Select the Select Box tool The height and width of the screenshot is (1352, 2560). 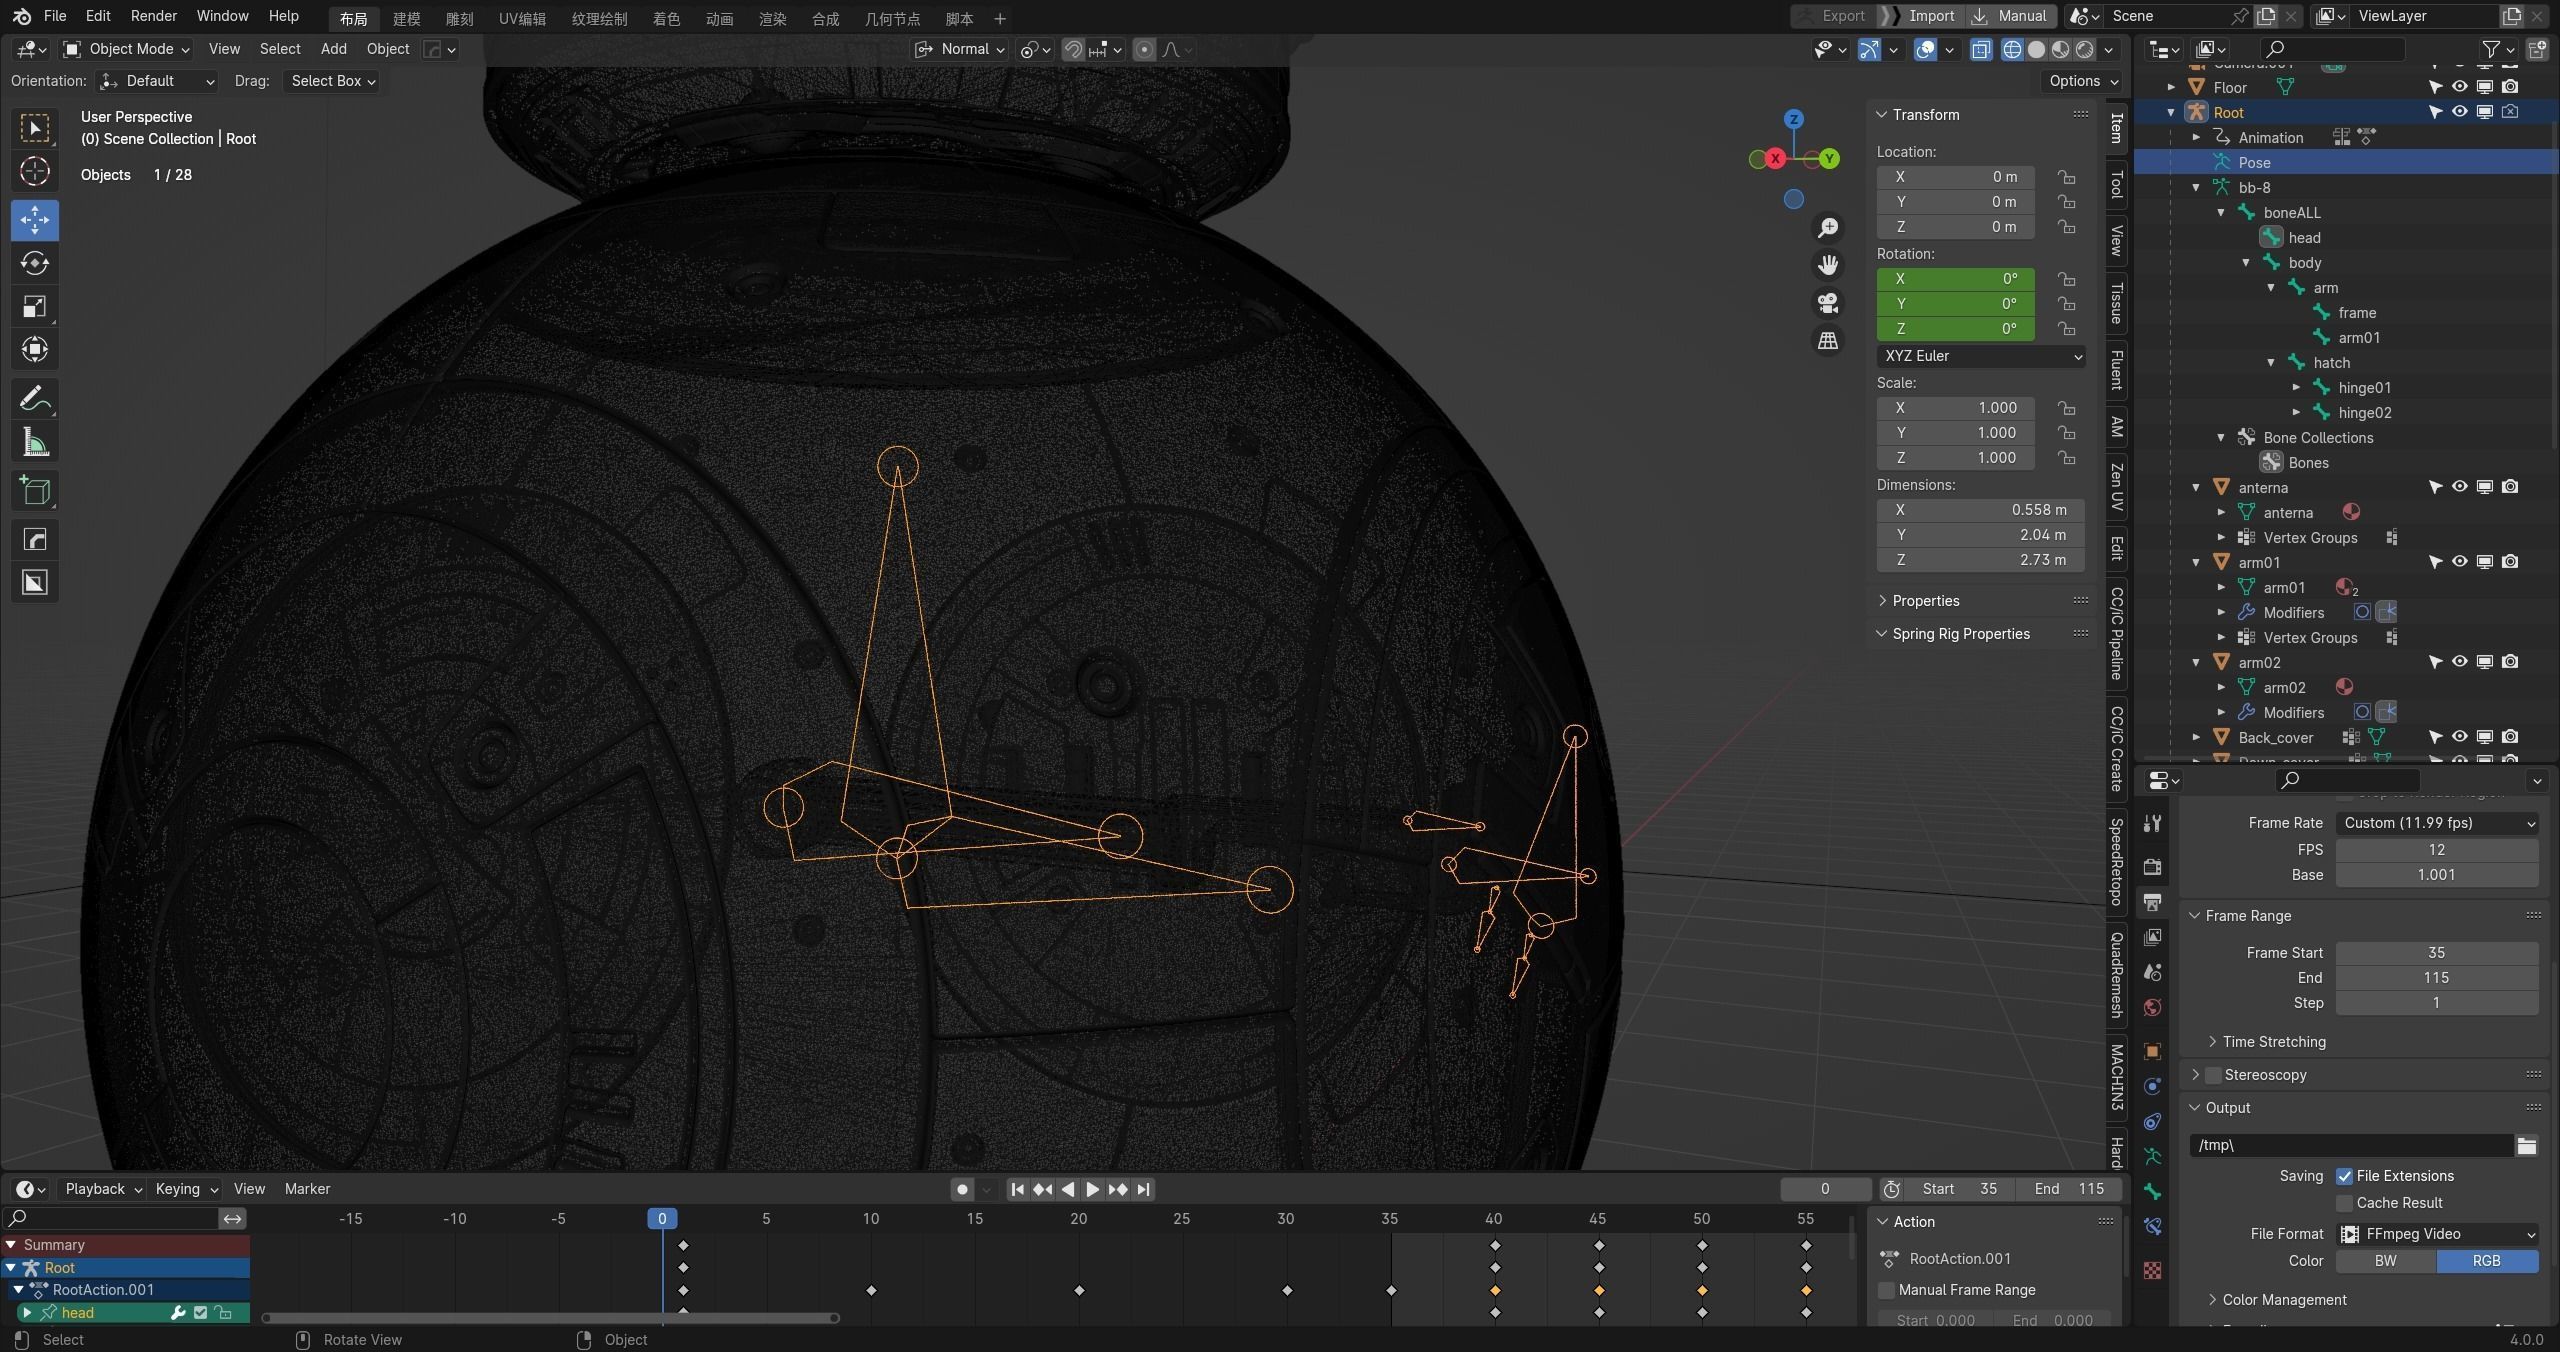pyautogui.click(x=35, y=128)
